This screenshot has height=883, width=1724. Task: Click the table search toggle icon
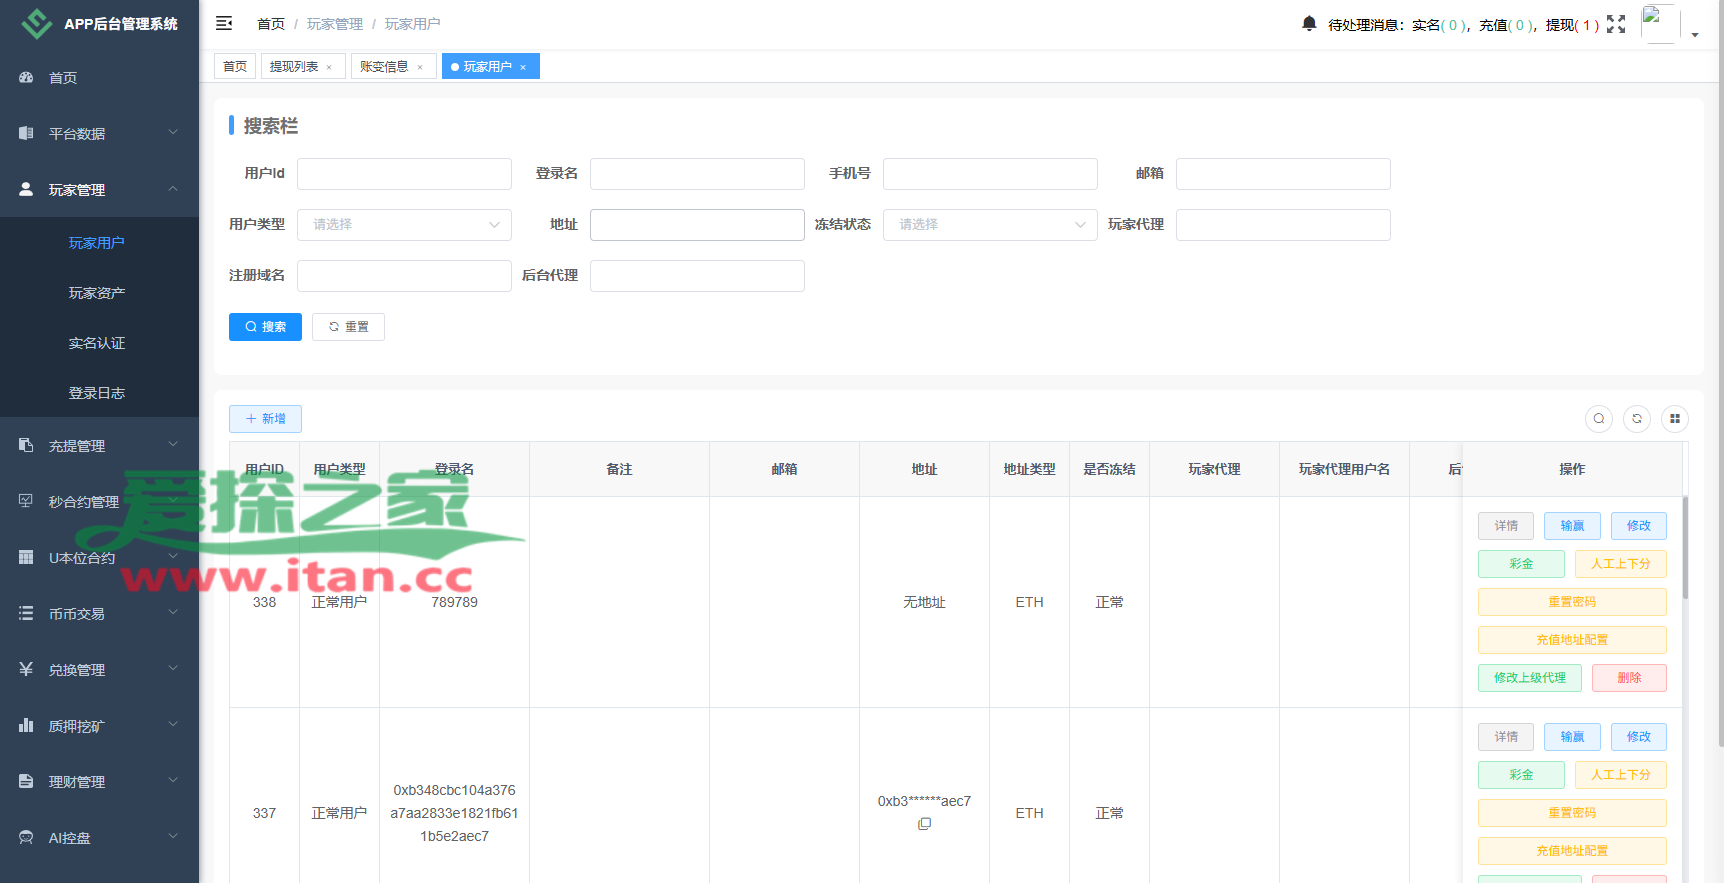point(1599,419)
